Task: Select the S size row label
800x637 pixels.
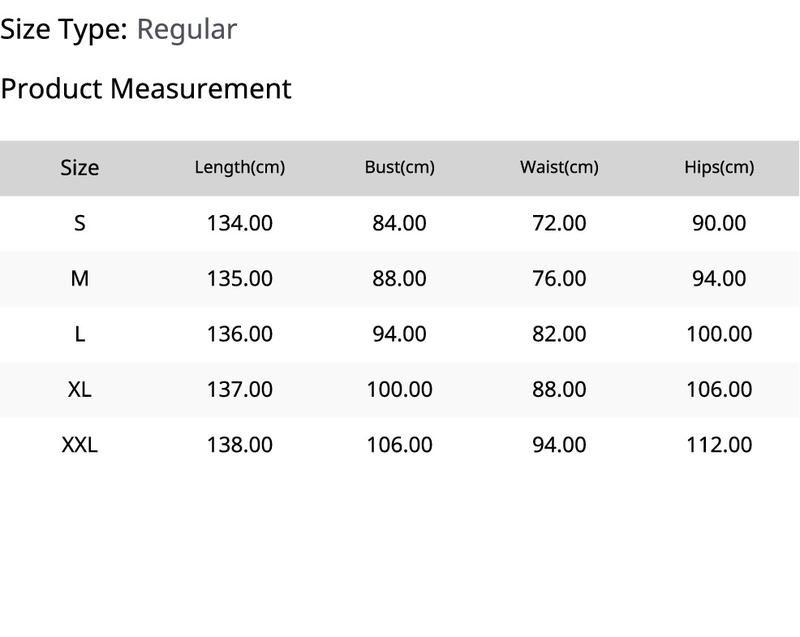Action: coord(80,223)
